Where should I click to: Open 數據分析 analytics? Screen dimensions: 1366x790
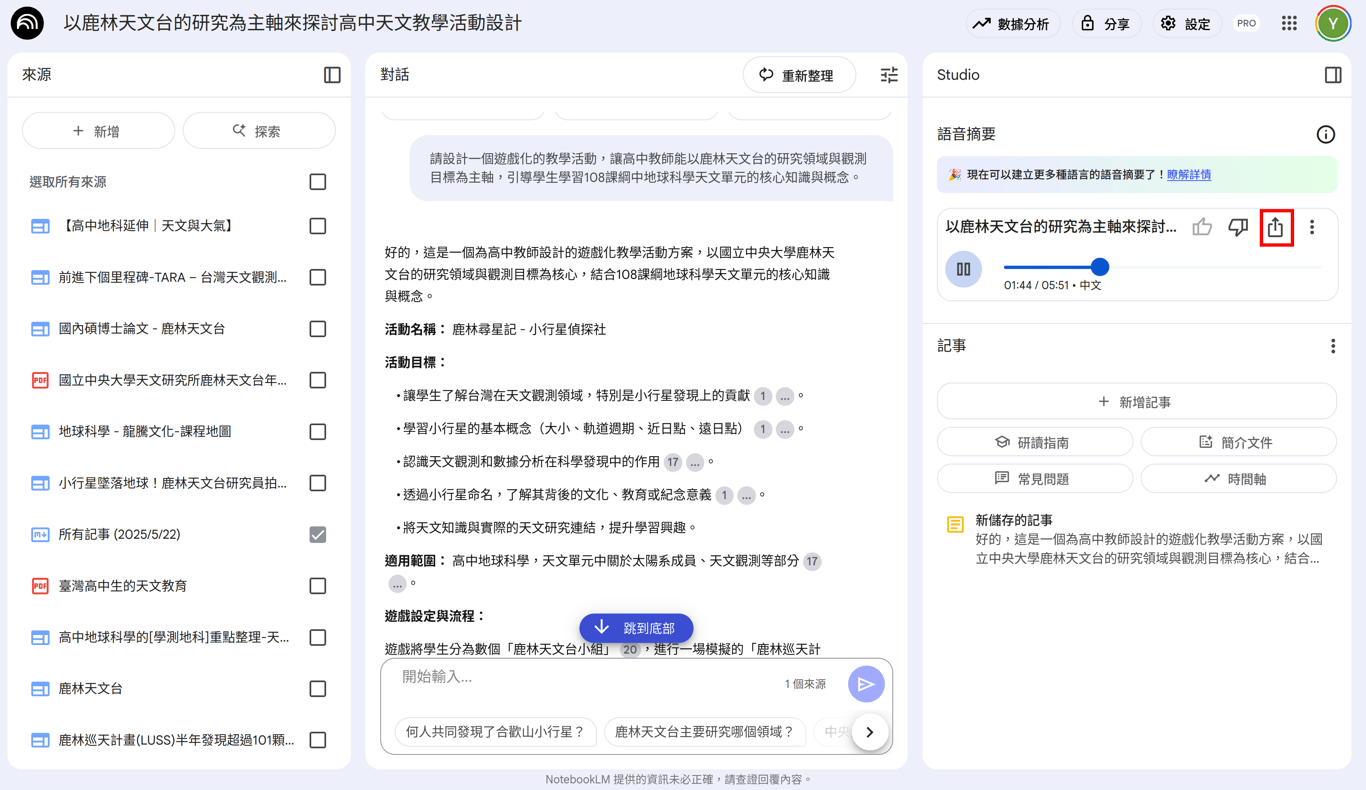pyautogui.click(x=1011, y=23)
